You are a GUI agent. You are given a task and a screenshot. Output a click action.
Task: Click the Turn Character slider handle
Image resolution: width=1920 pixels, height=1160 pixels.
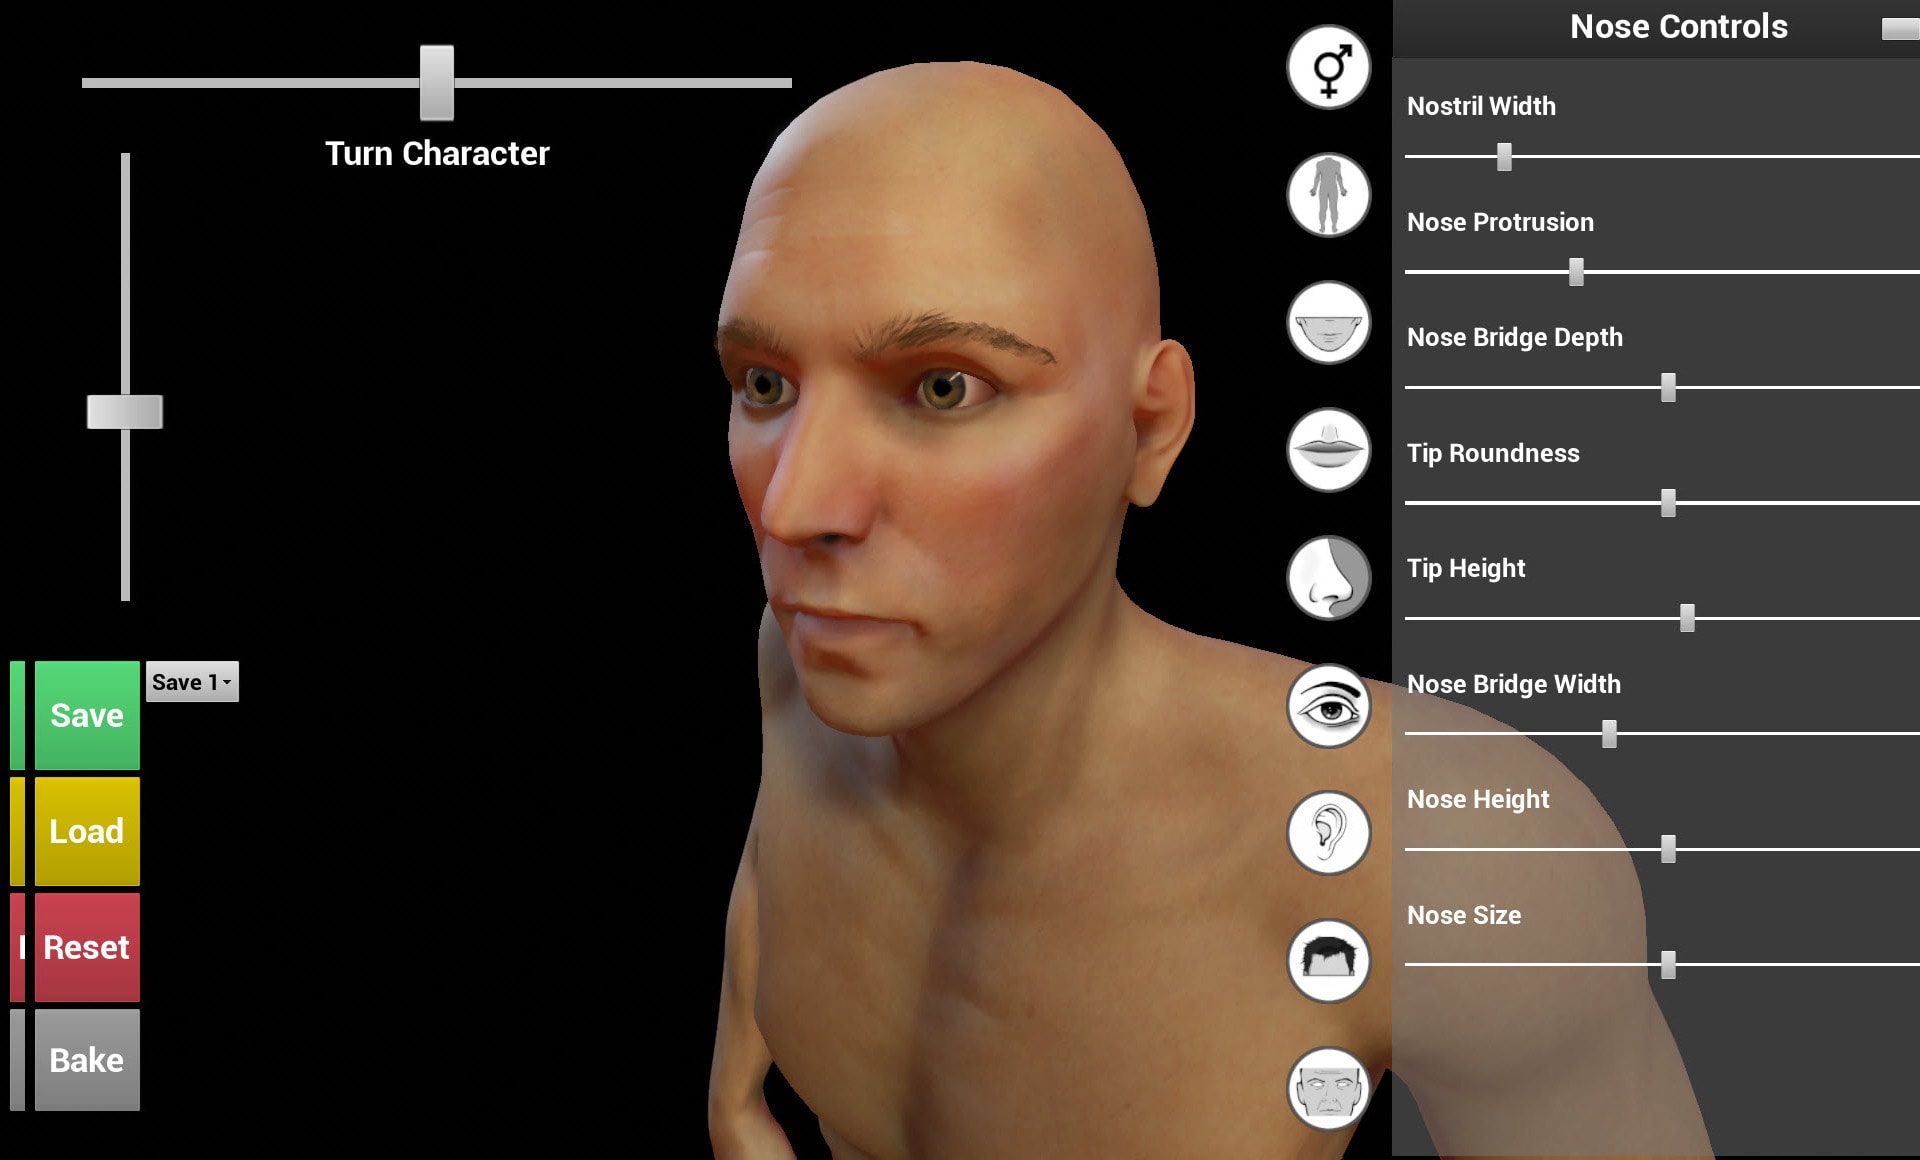coord(437,83)
